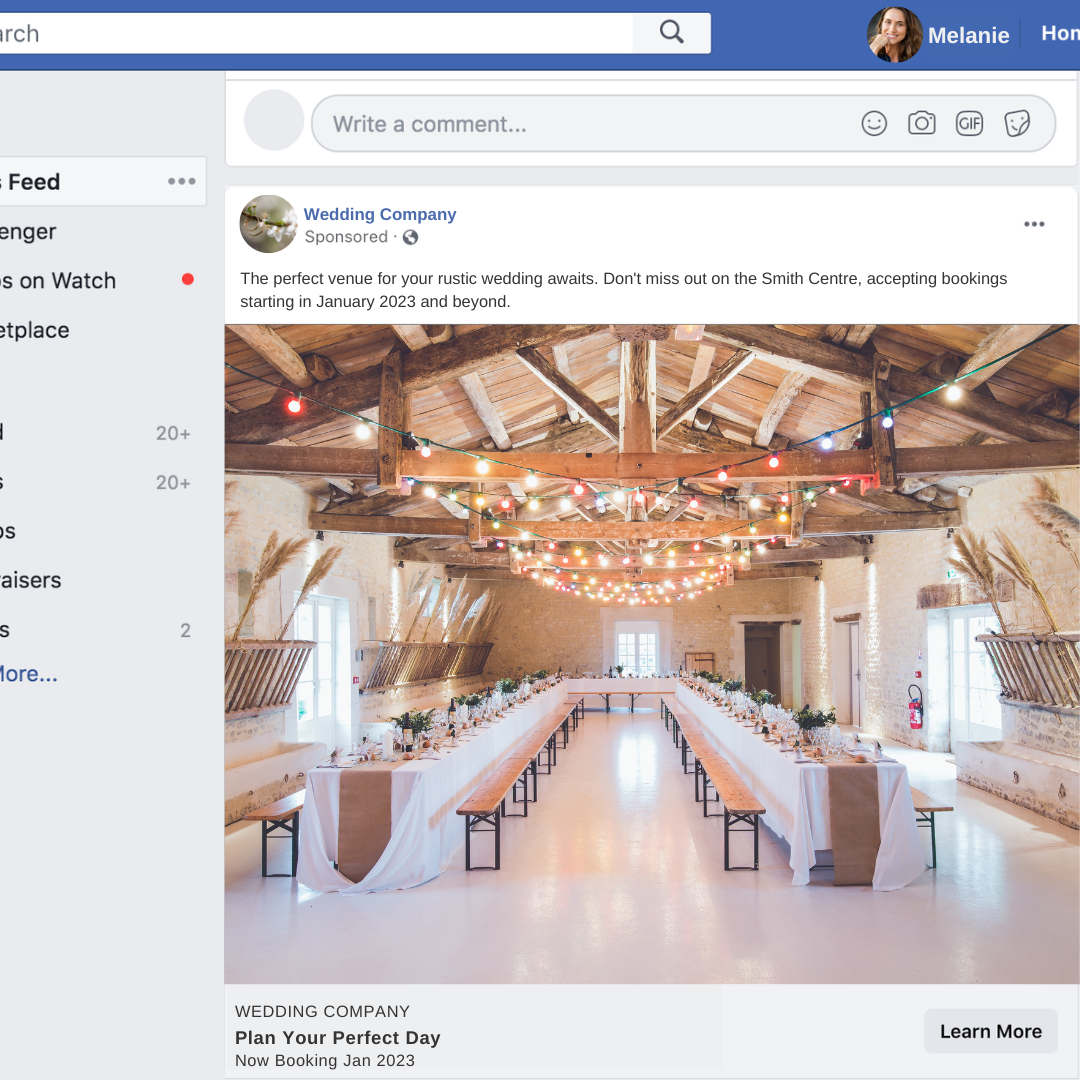Open Messenger from the sidebar
The image size is (1080, 1080).
coord(27,231)
